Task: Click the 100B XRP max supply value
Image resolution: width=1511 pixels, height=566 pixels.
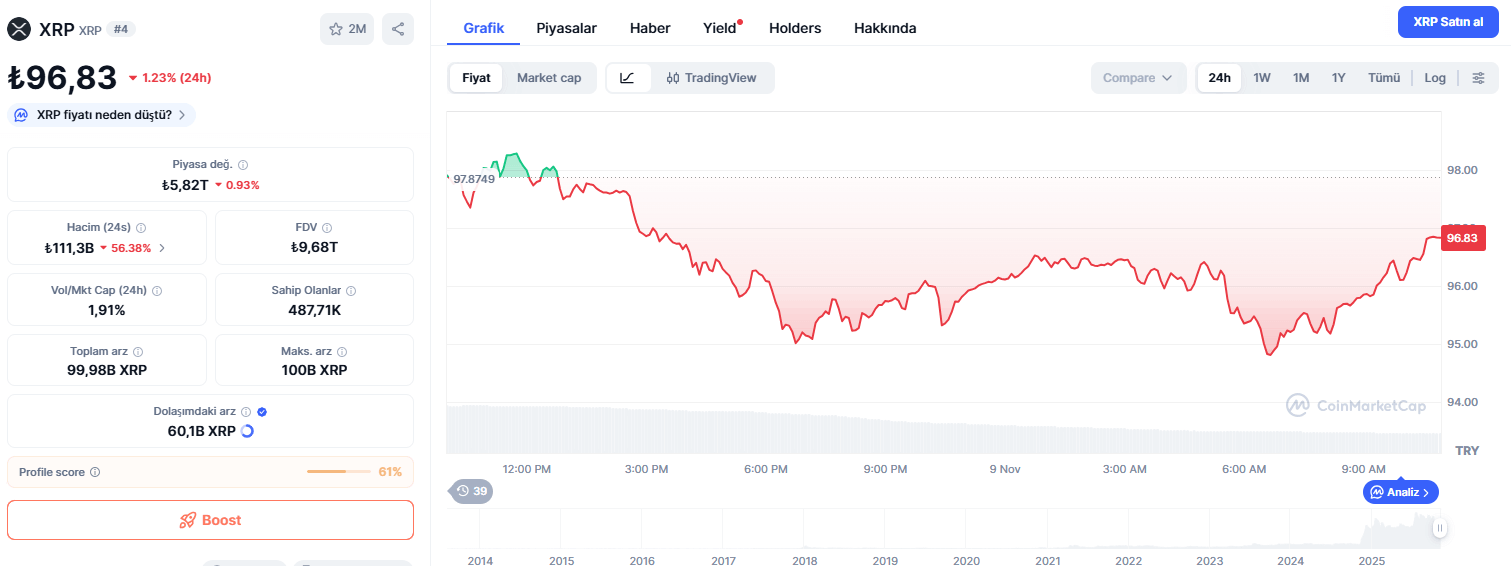Action: [x=314, y=370]
